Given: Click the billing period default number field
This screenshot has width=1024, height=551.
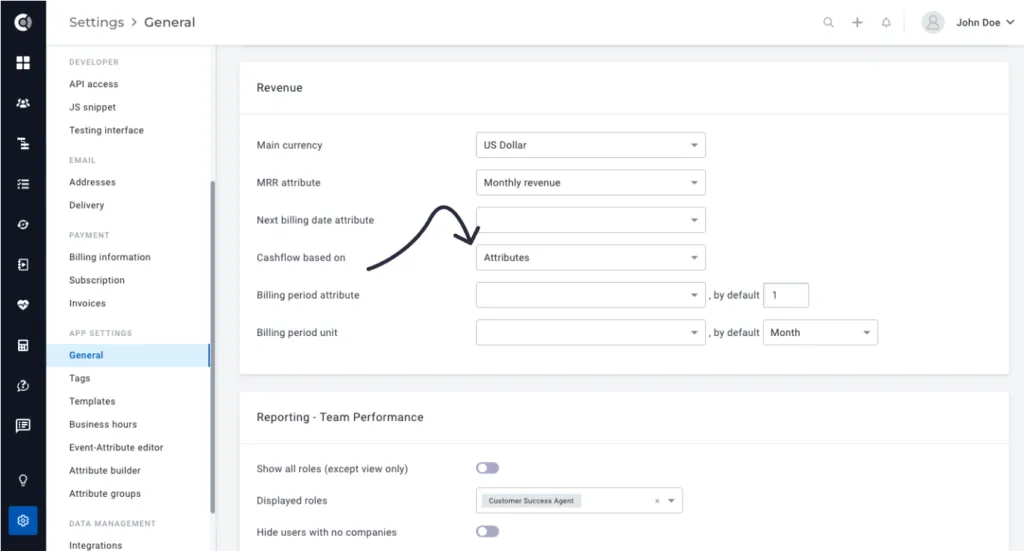Looking at the screenshot, I should (786, 295).
